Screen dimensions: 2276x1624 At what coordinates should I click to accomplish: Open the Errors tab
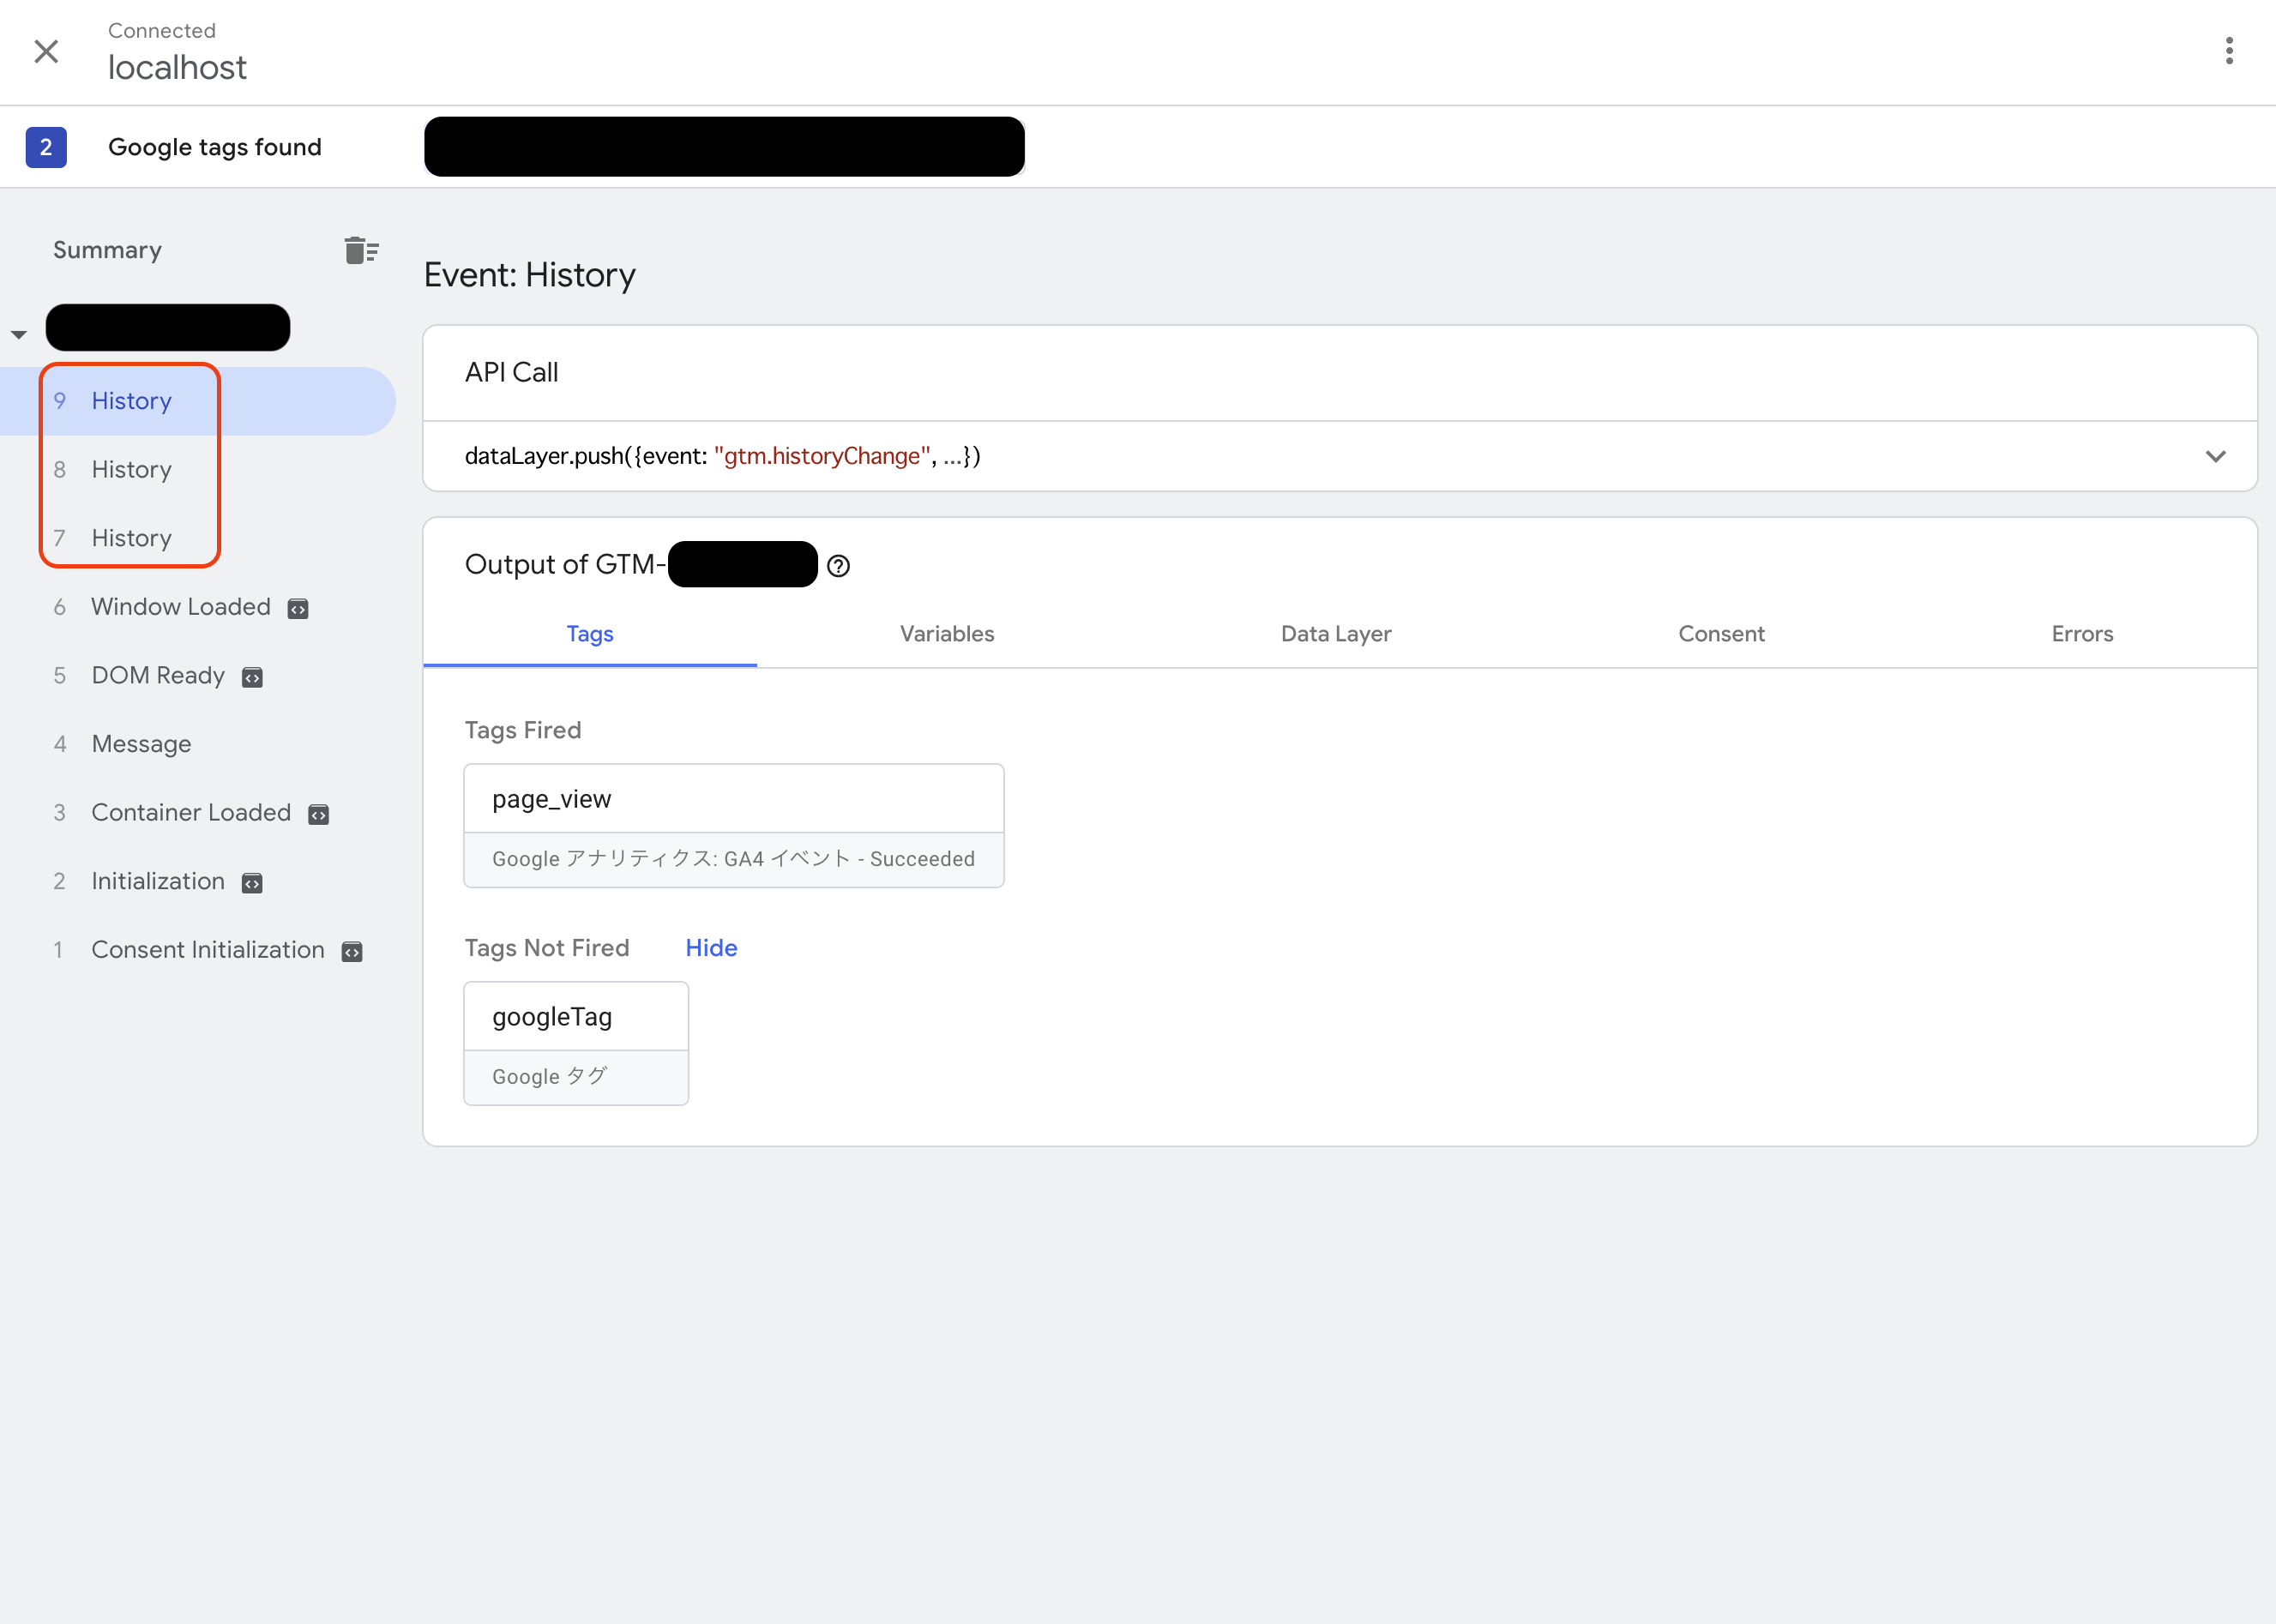coord(2081,633)
